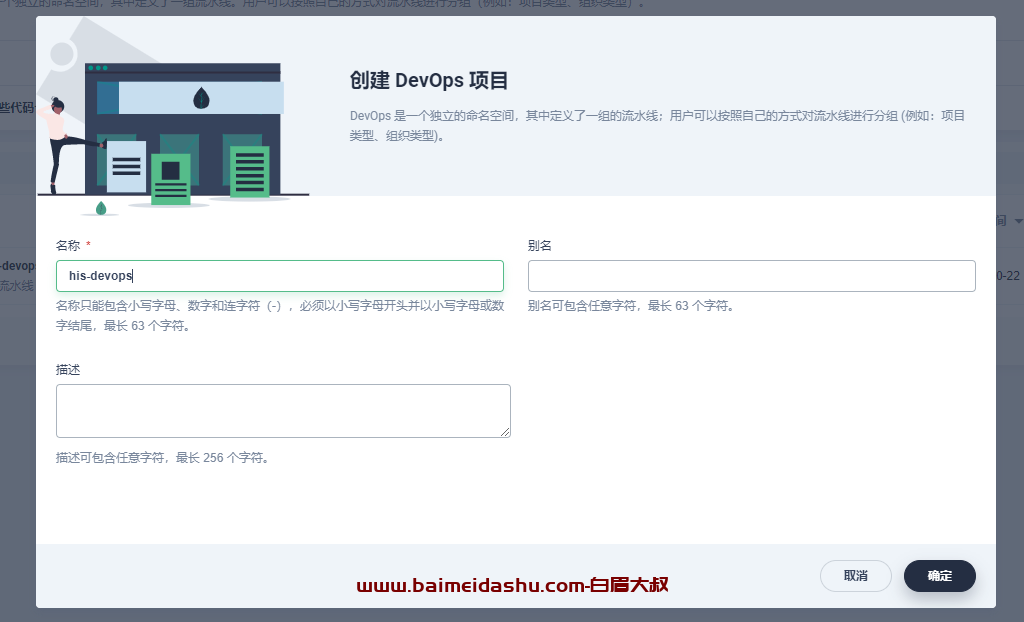
Task: Click inside the 描述 description textarea
Action: [283, 411]
